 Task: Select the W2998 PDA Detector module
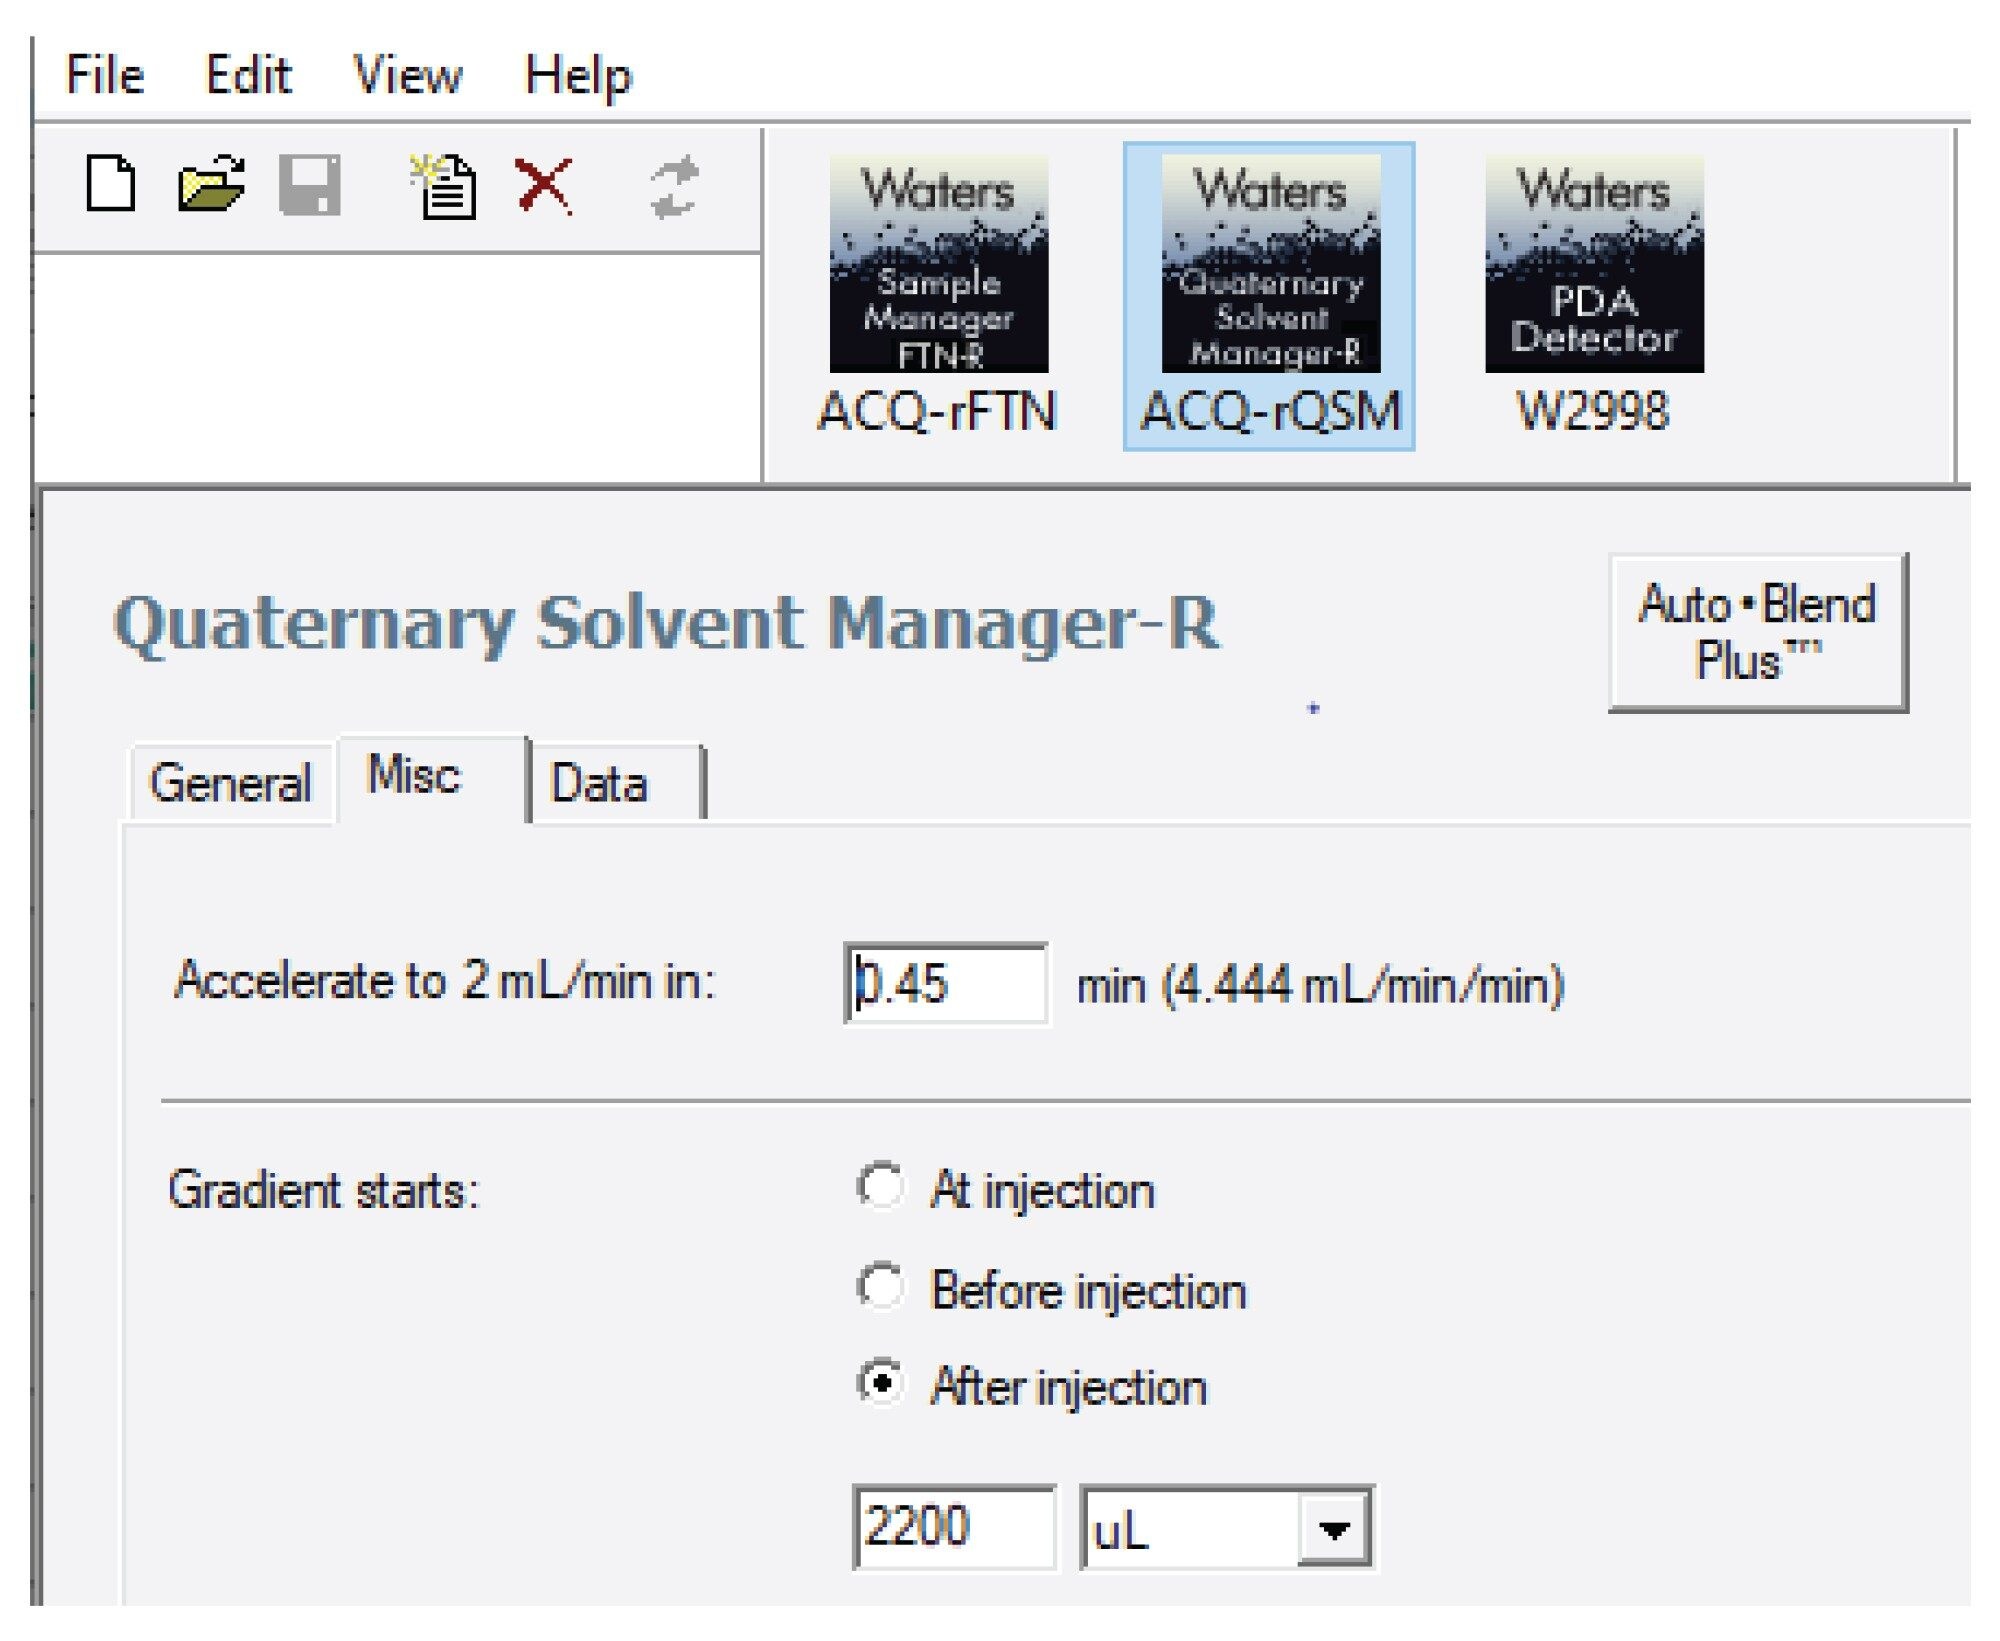tap(1594, 296)
